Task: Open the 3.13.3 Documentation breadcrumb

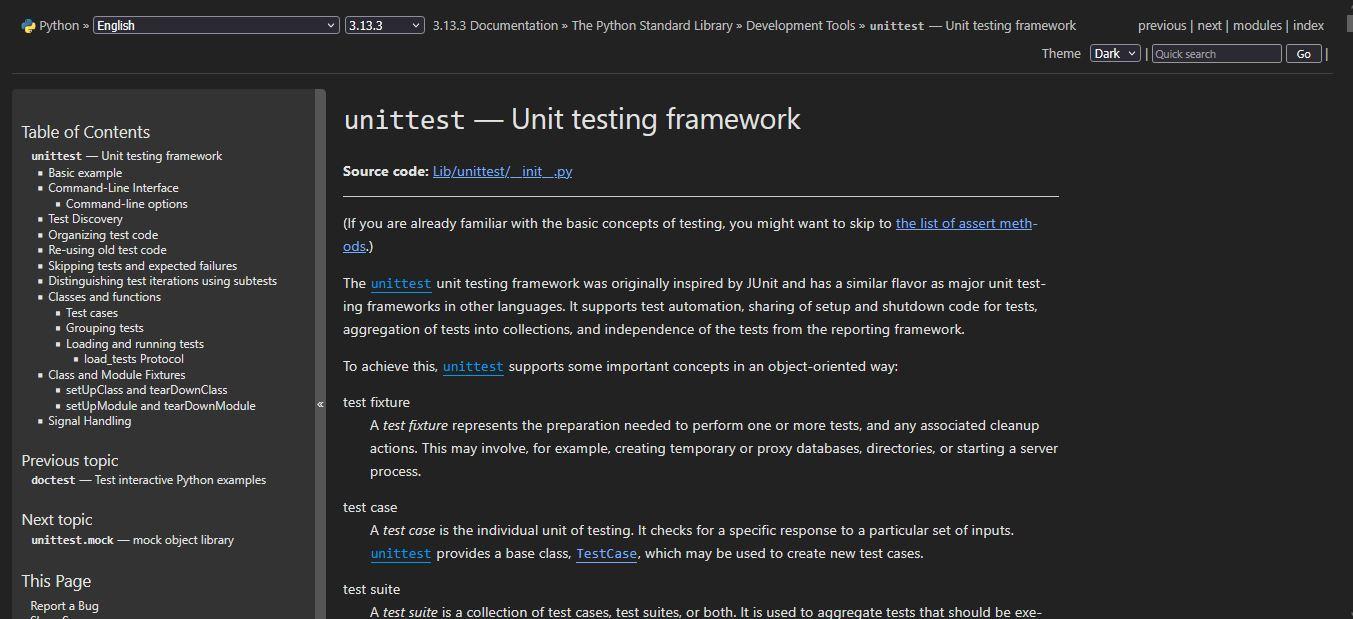Action: click(x=495, y=26)
